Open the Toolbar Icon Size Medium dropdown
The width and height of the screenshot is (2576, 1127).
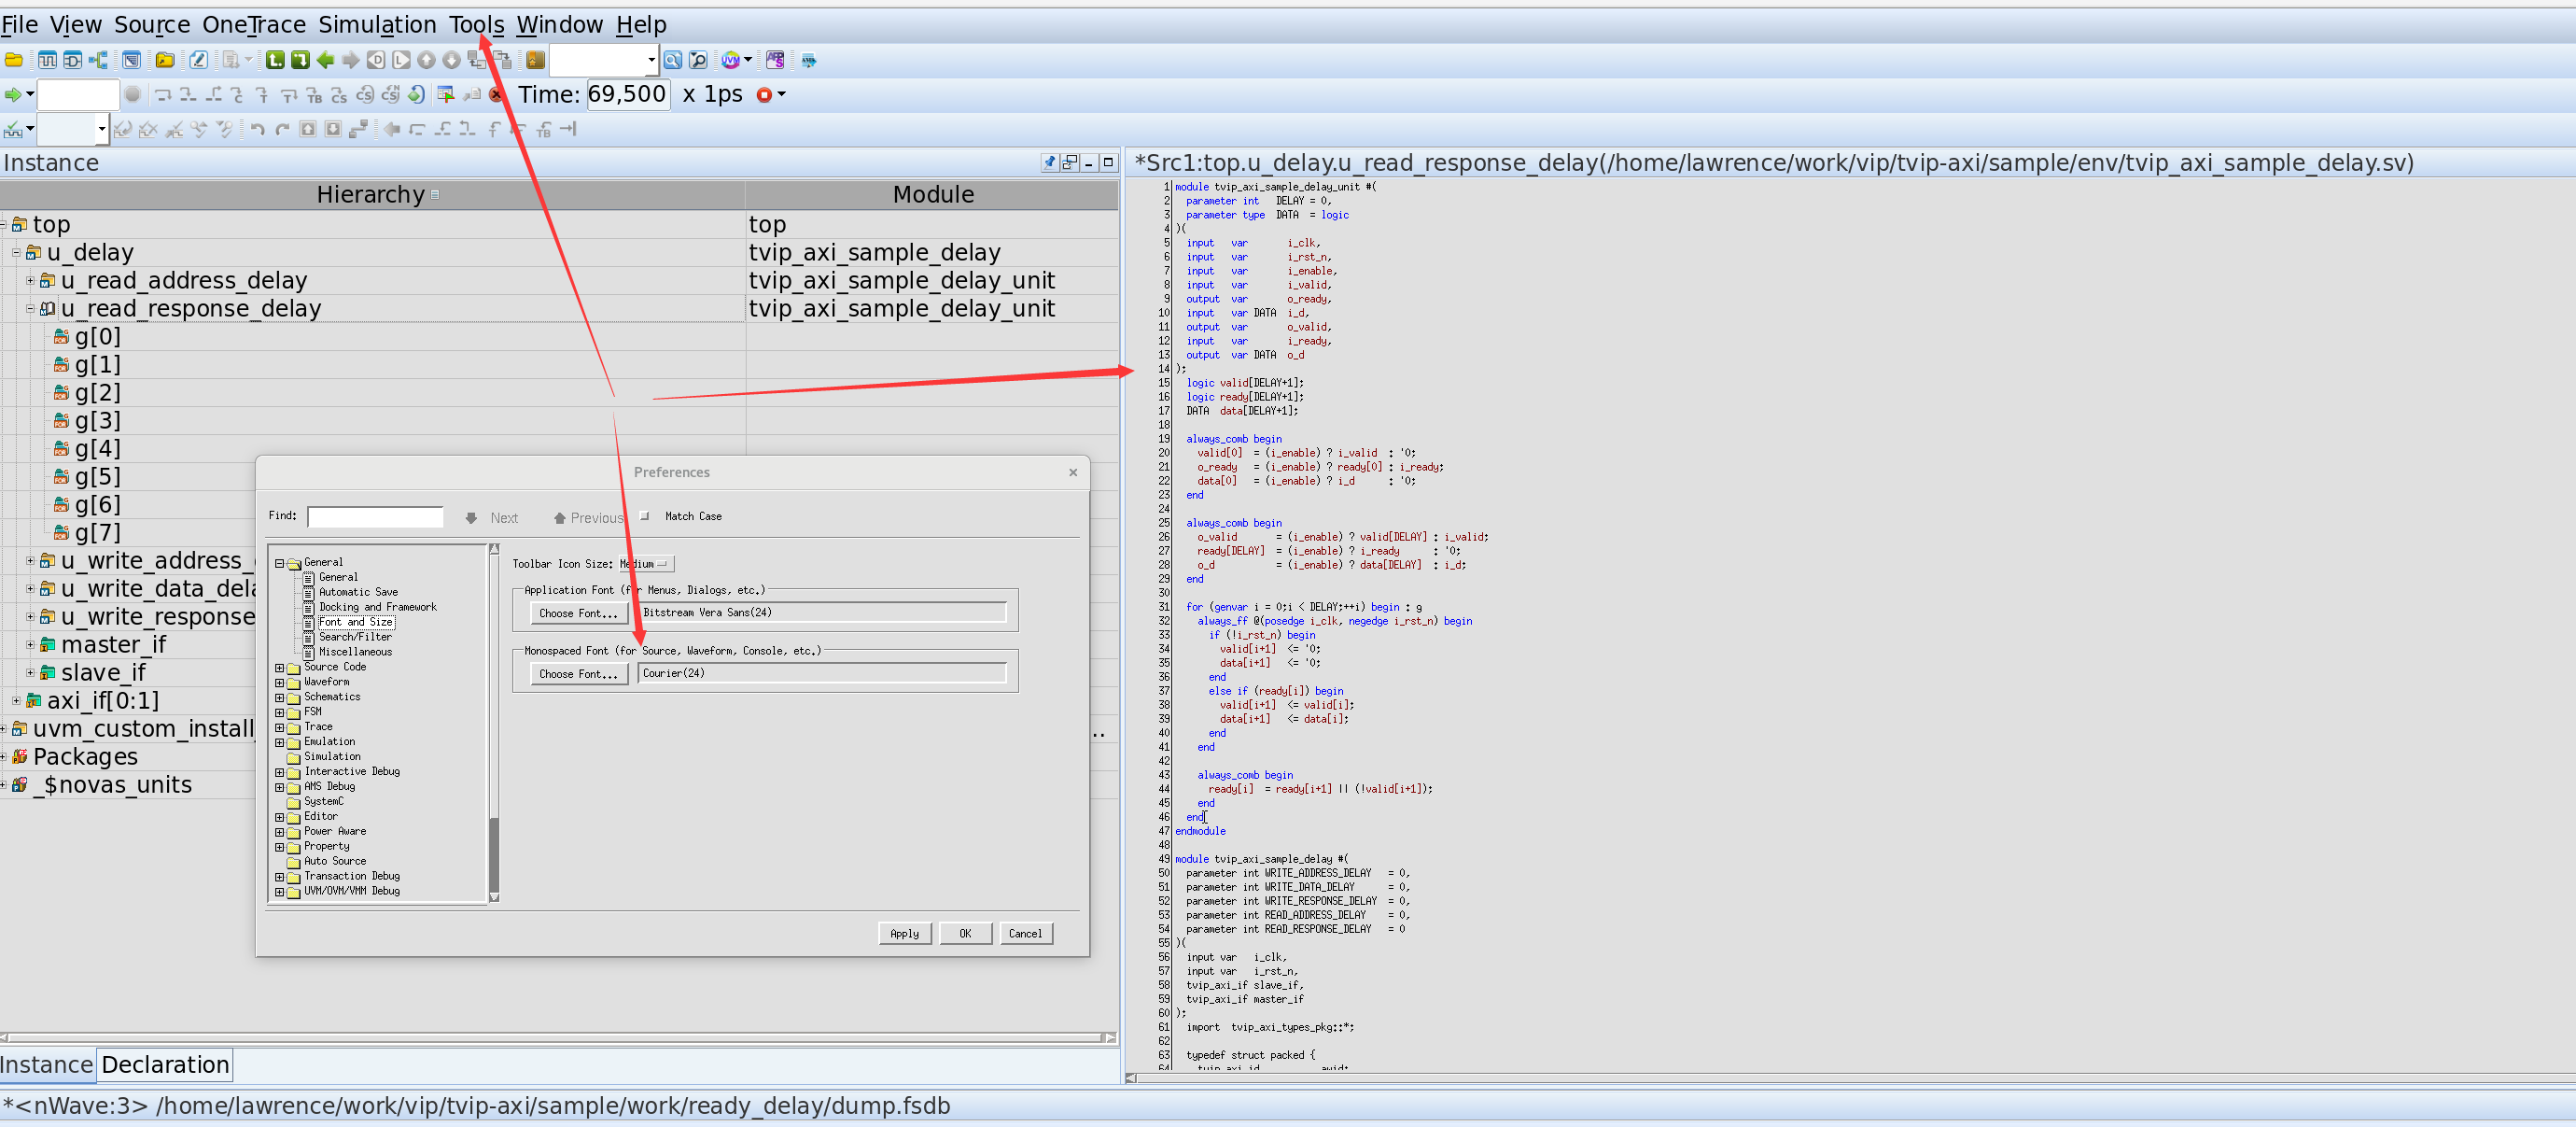tap(647, 564)
